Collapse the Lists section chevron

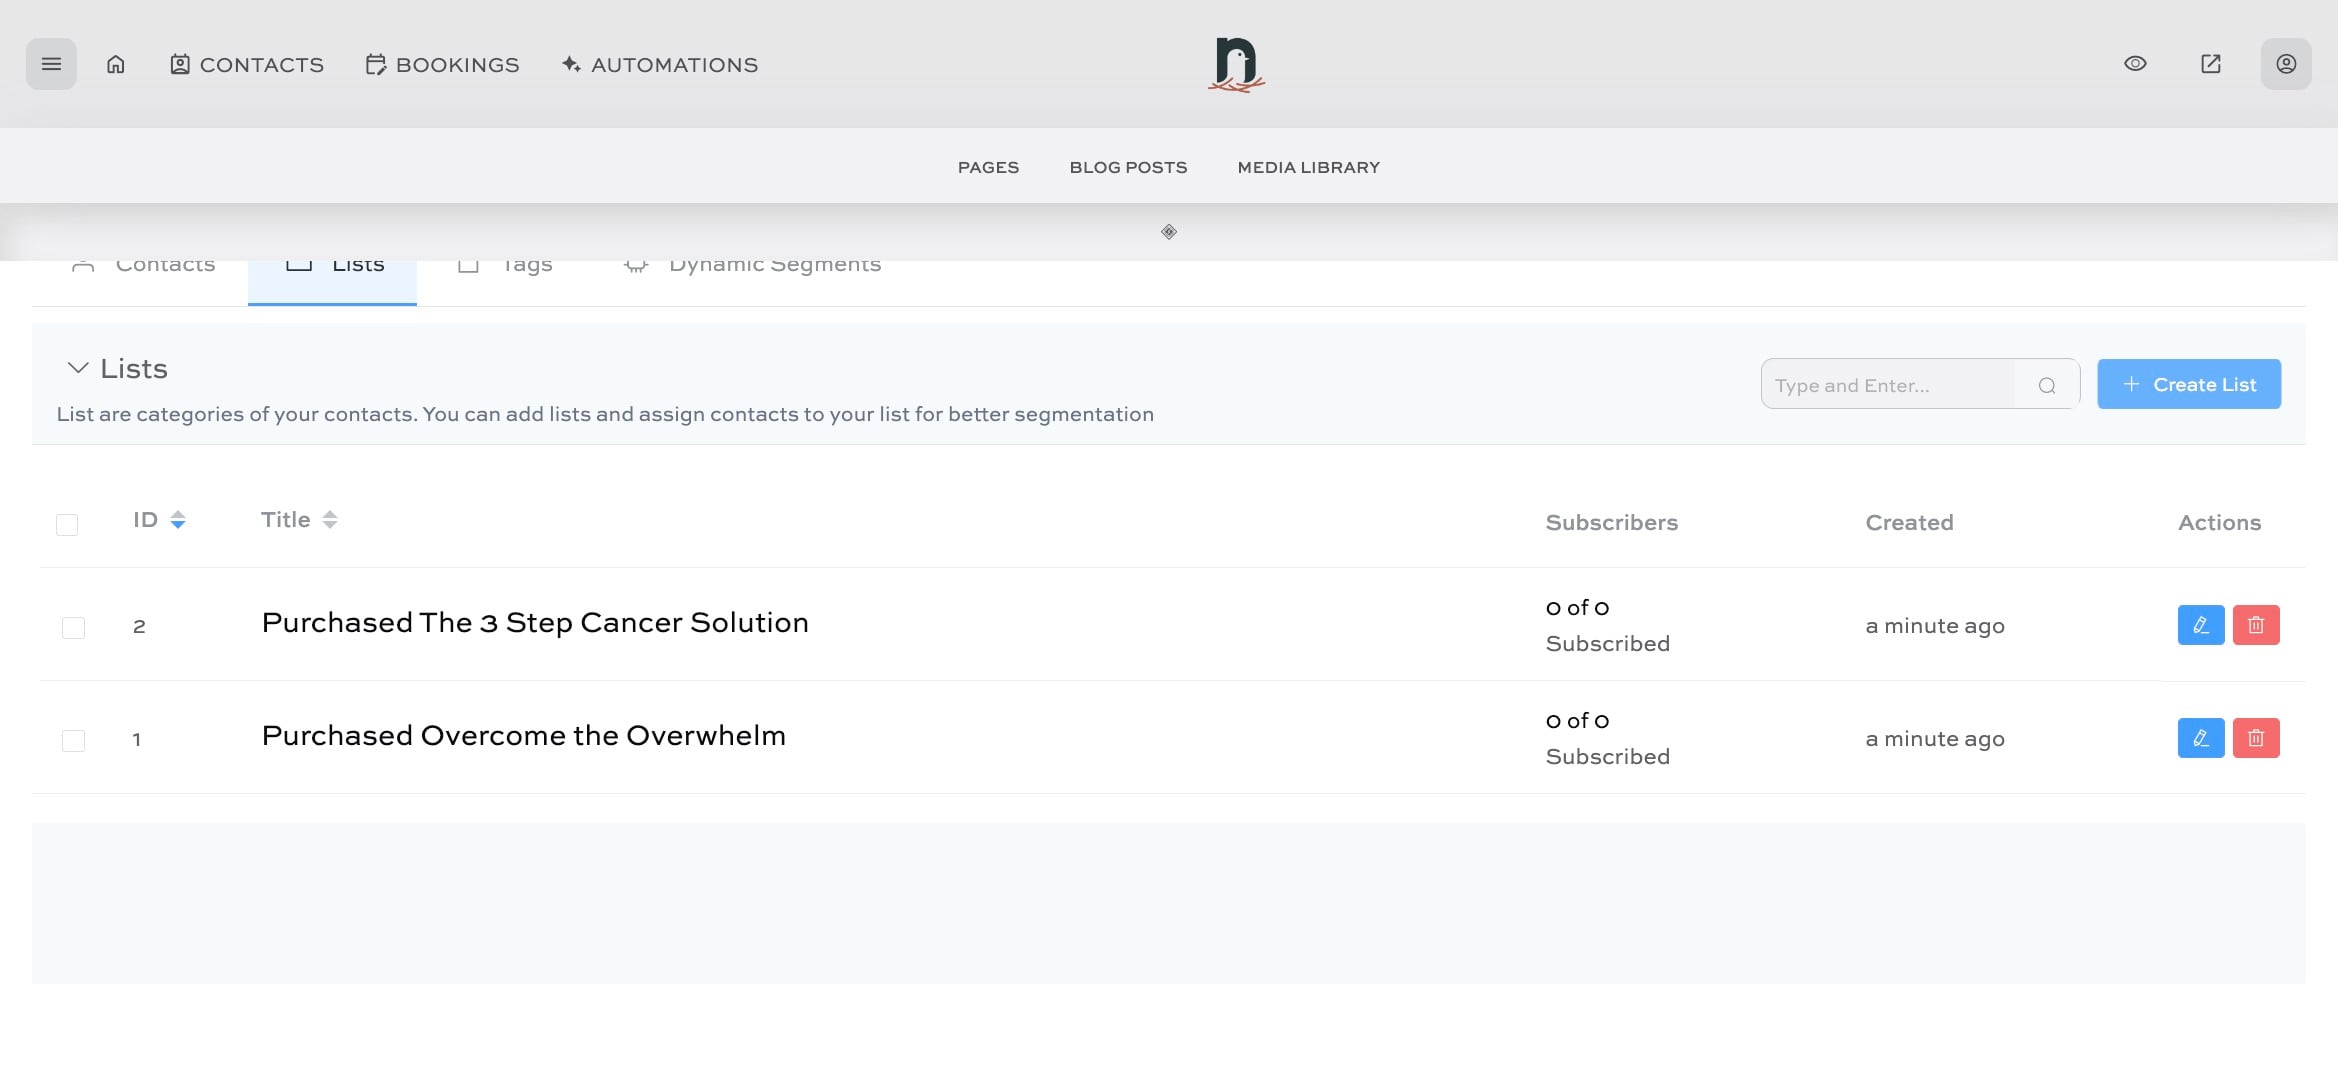(x=78, y=368)
